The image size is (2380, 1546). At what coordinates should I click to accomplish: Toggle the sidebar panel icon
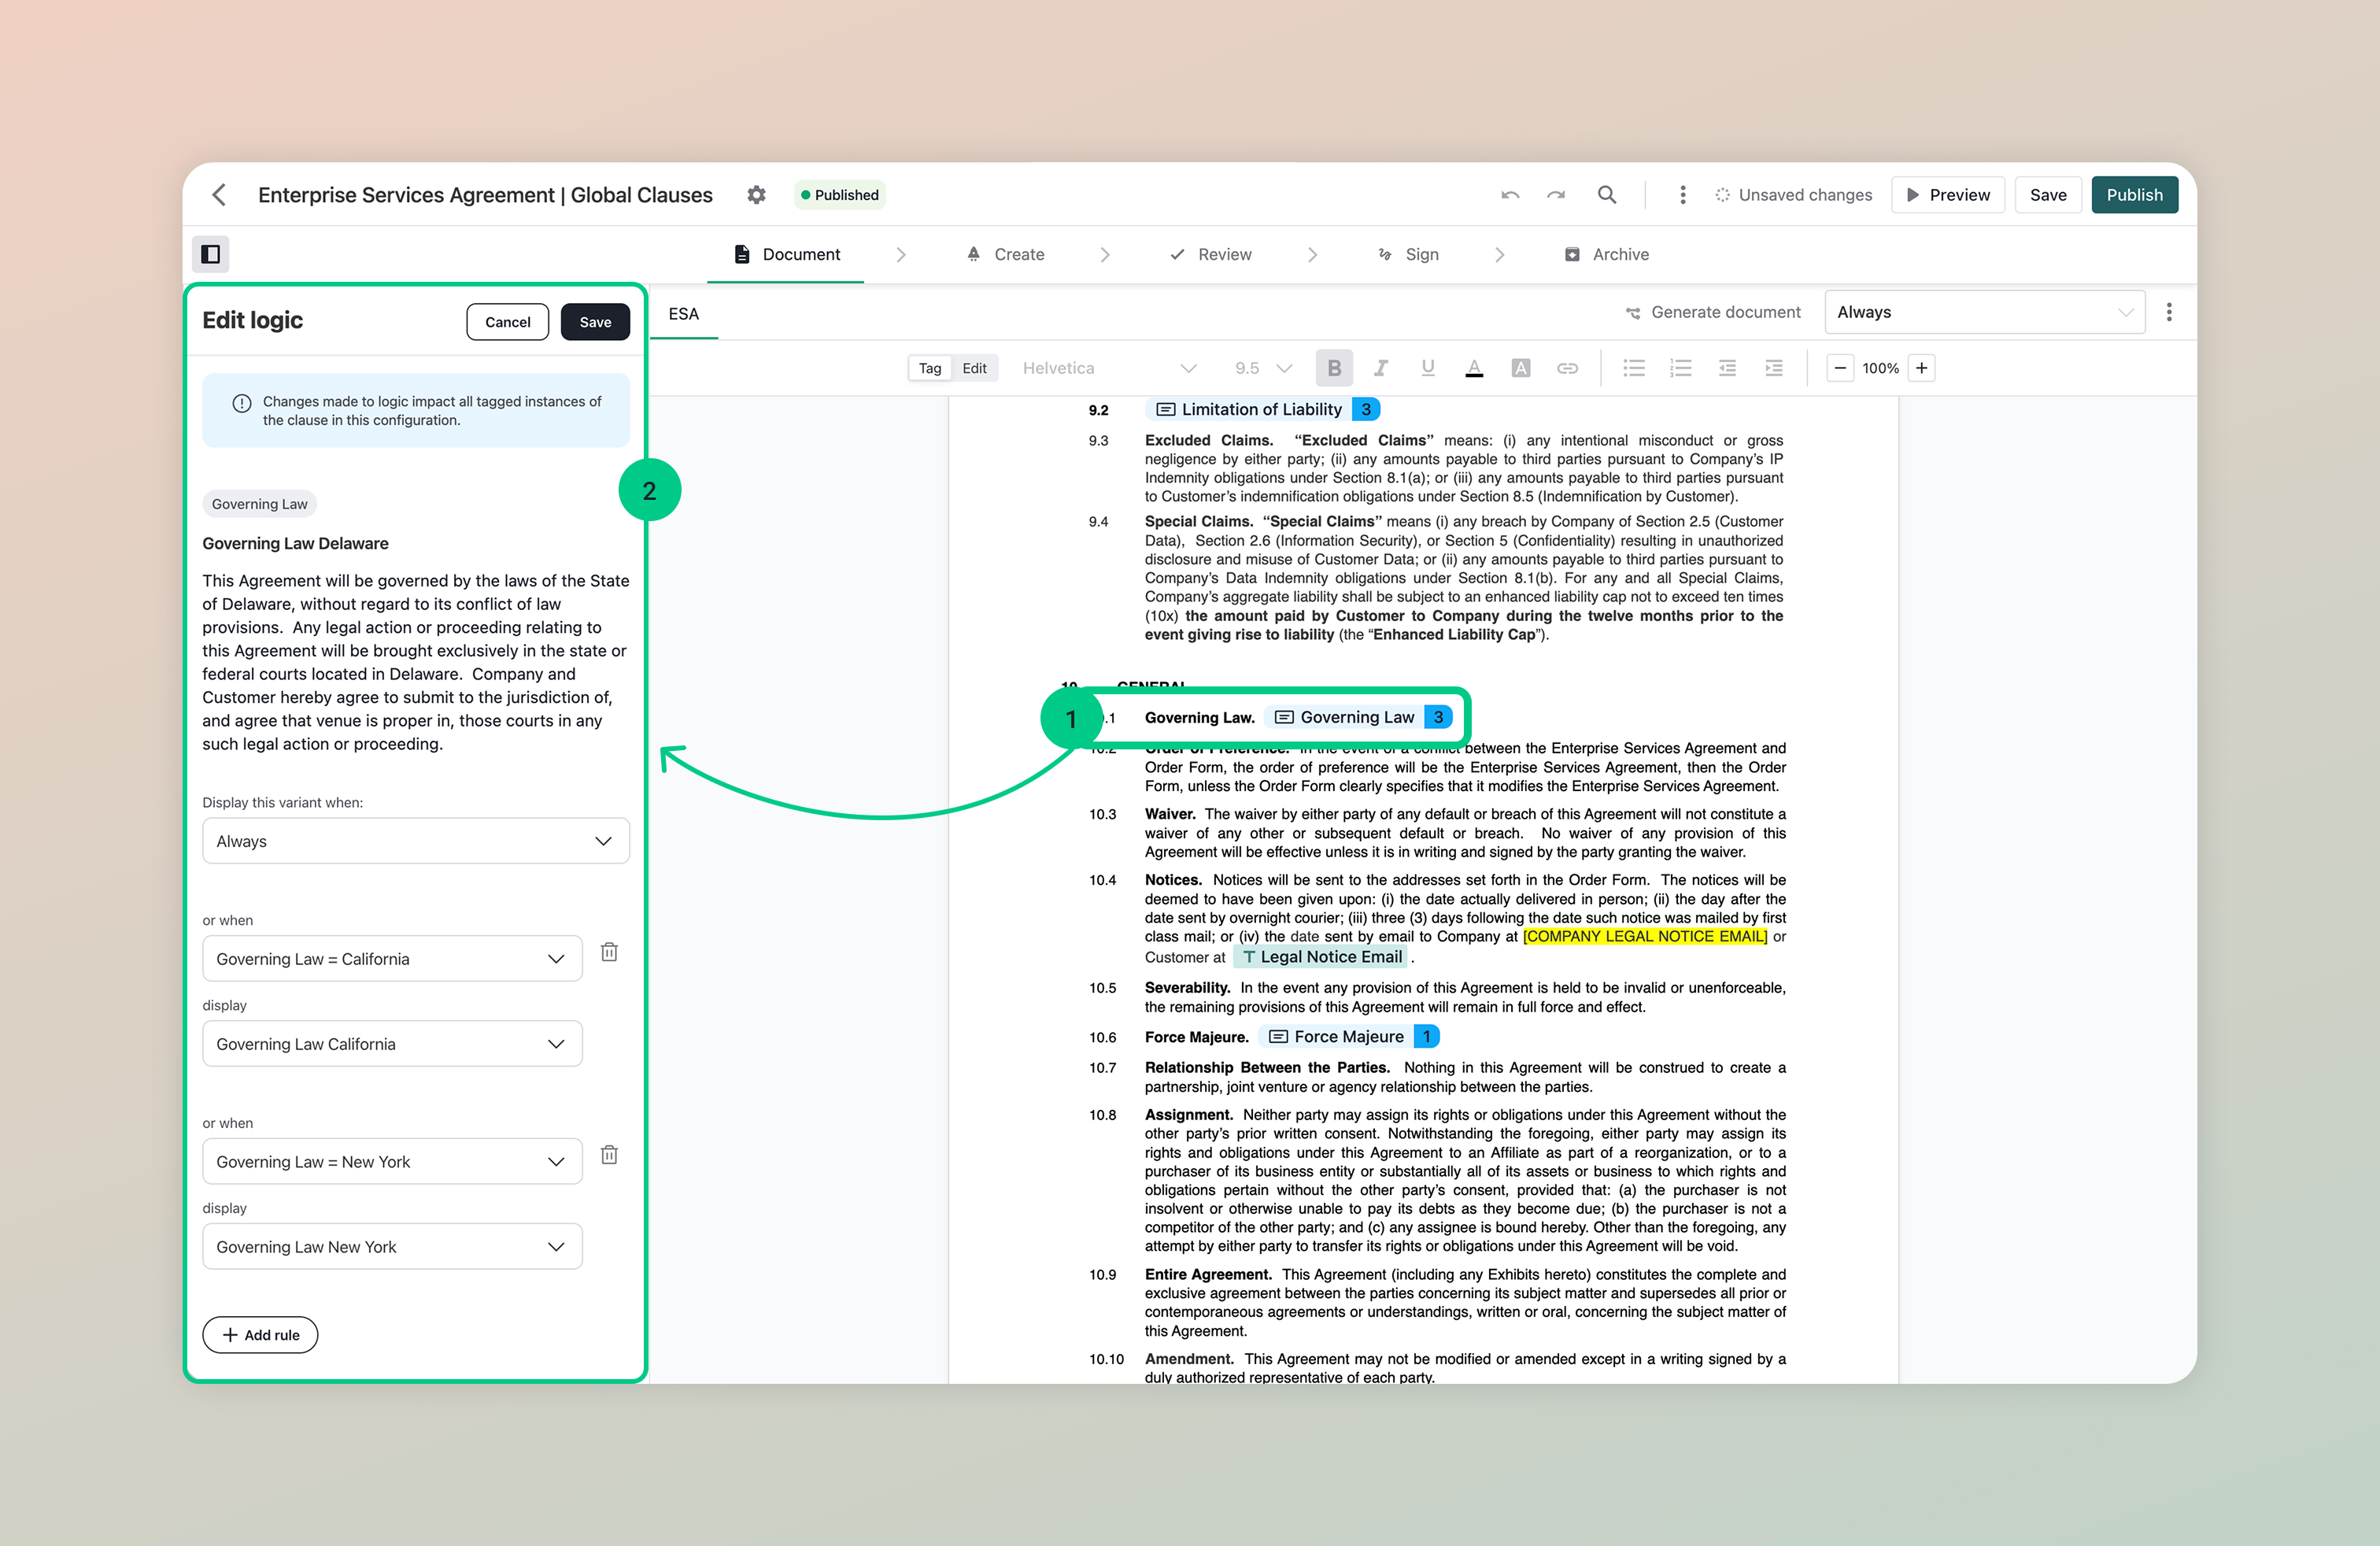click(211, 254)
